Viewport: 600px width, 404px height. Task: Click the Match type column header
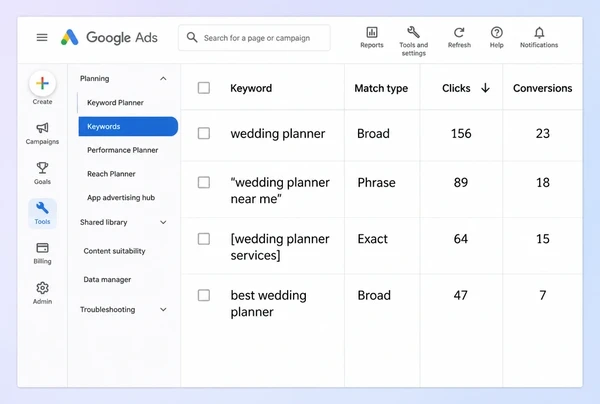click(x=381, y=88)
